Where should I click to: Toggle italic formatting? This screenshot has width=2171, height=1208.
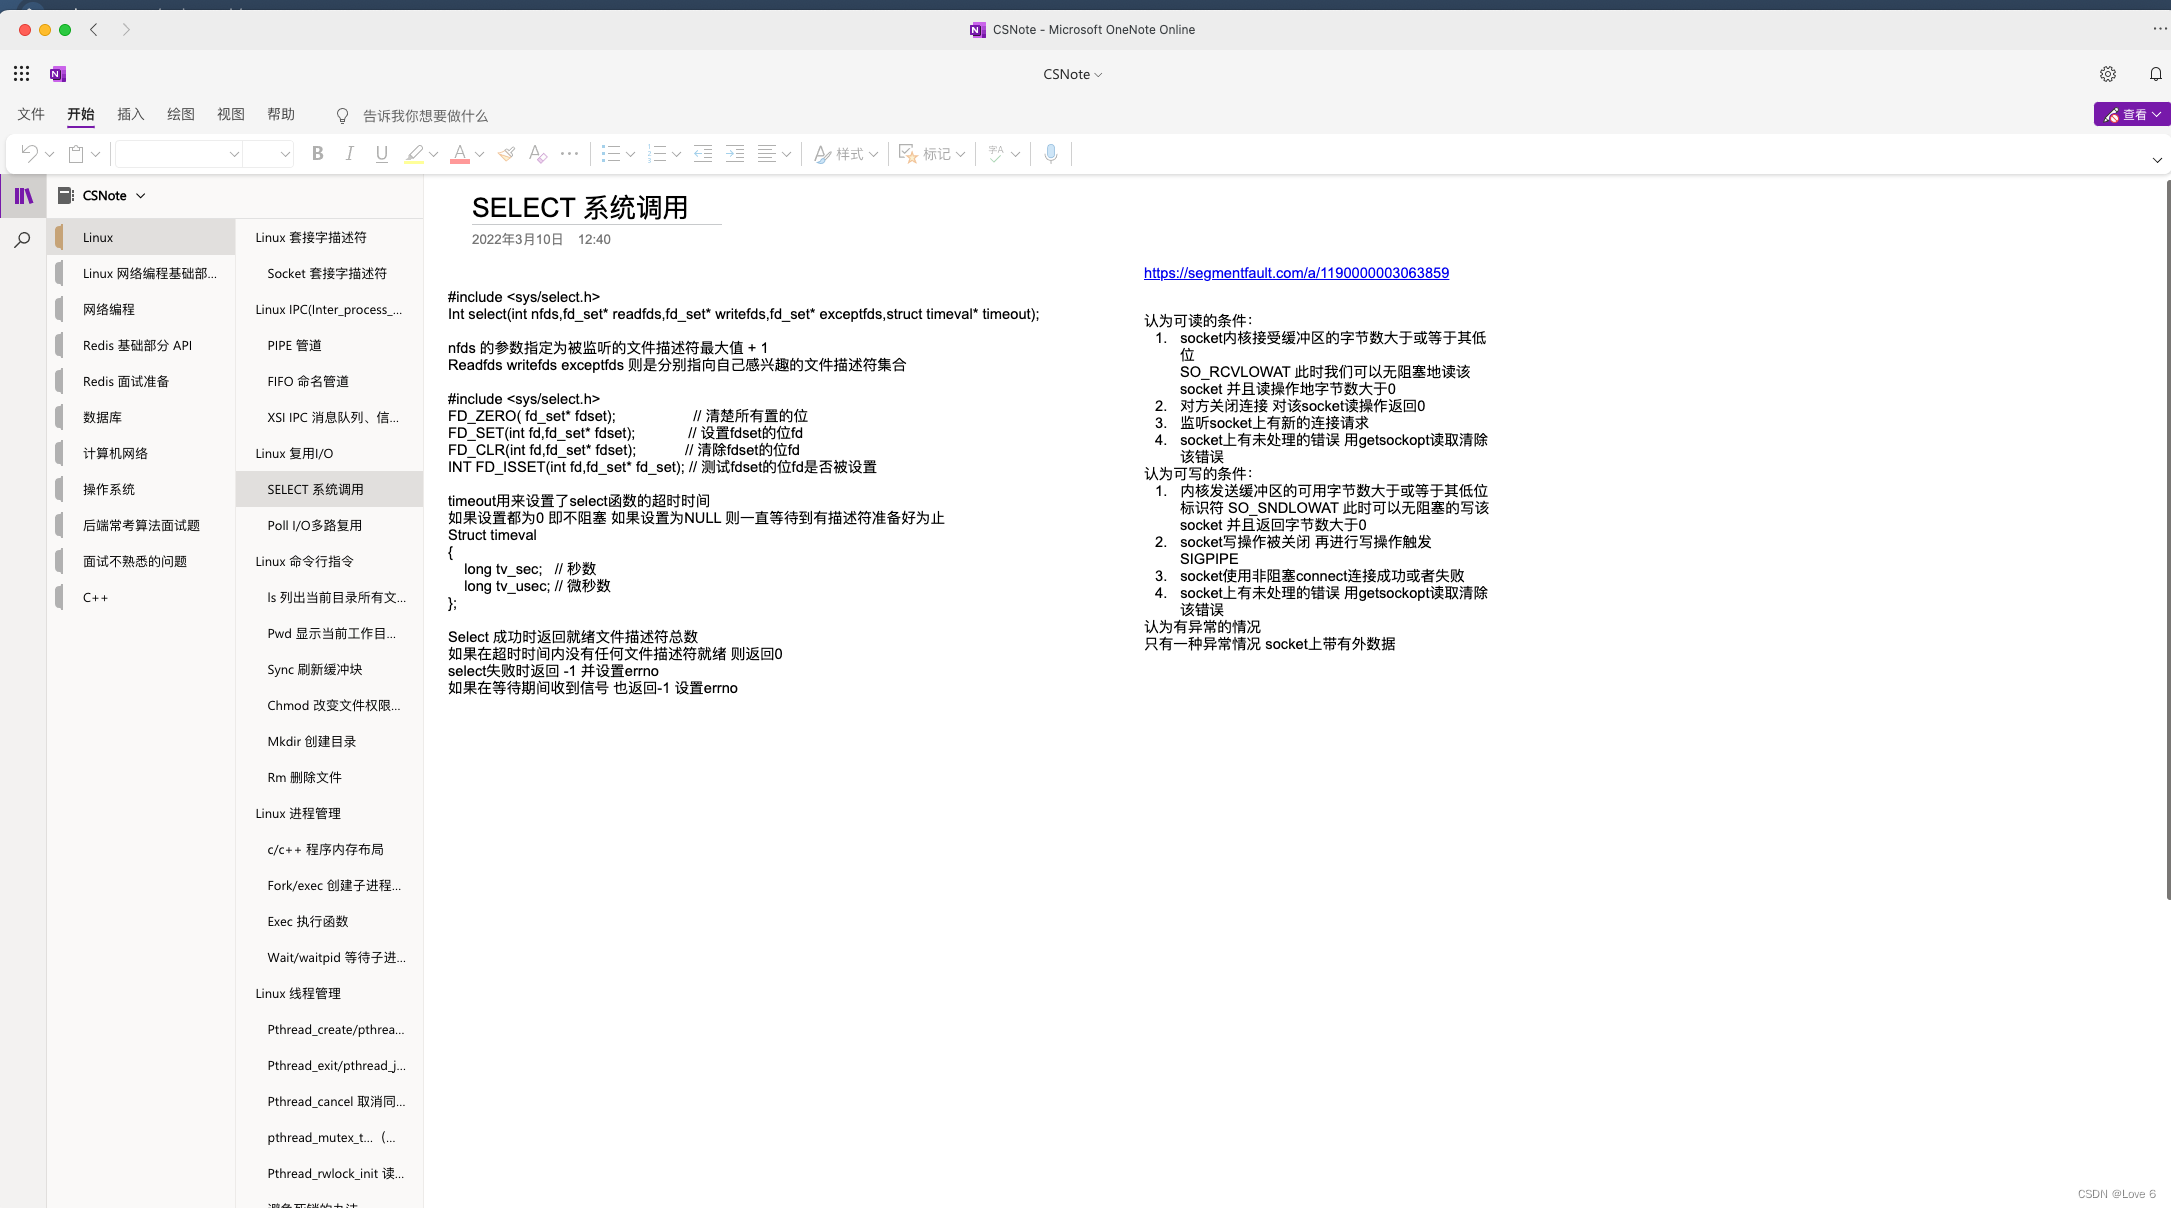tap(349, 153)
